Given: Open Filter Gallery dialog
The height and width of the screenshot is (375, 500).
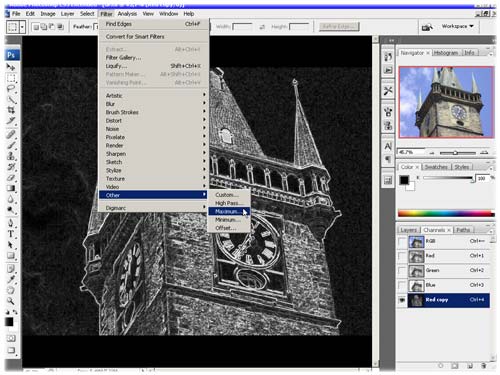Looking at the screenshot, I should [x=154, y=58].
